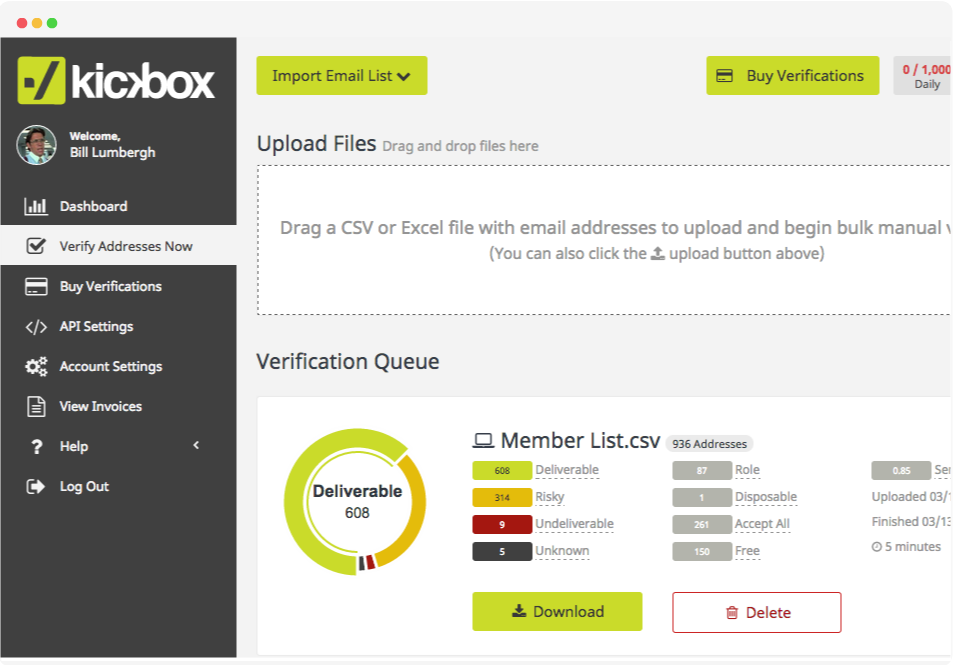Image resolution: width=954 pixels, height=665 pixels.
Task: Click the 0 / 1,000 Daily counter
Action: point(924,75)
